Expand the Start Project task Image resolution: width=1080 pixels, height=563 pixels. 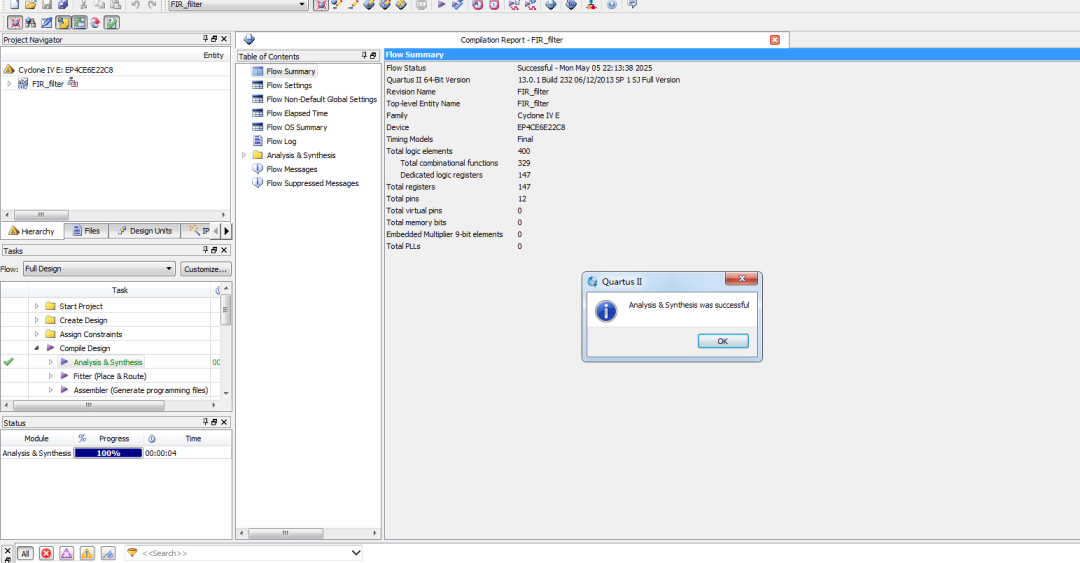click(x=37, y=306)
